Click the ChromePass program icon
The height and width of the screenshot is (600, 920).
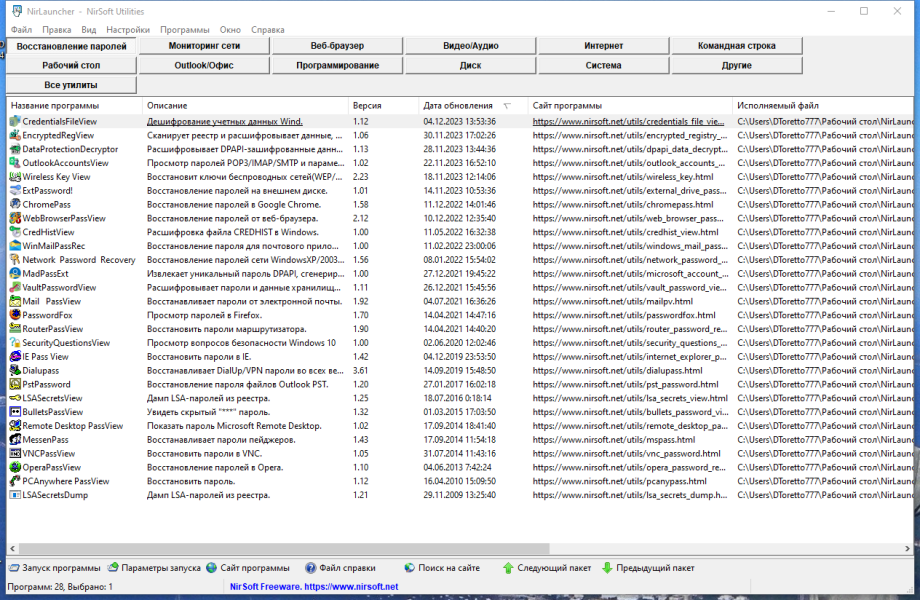(15, 205)
